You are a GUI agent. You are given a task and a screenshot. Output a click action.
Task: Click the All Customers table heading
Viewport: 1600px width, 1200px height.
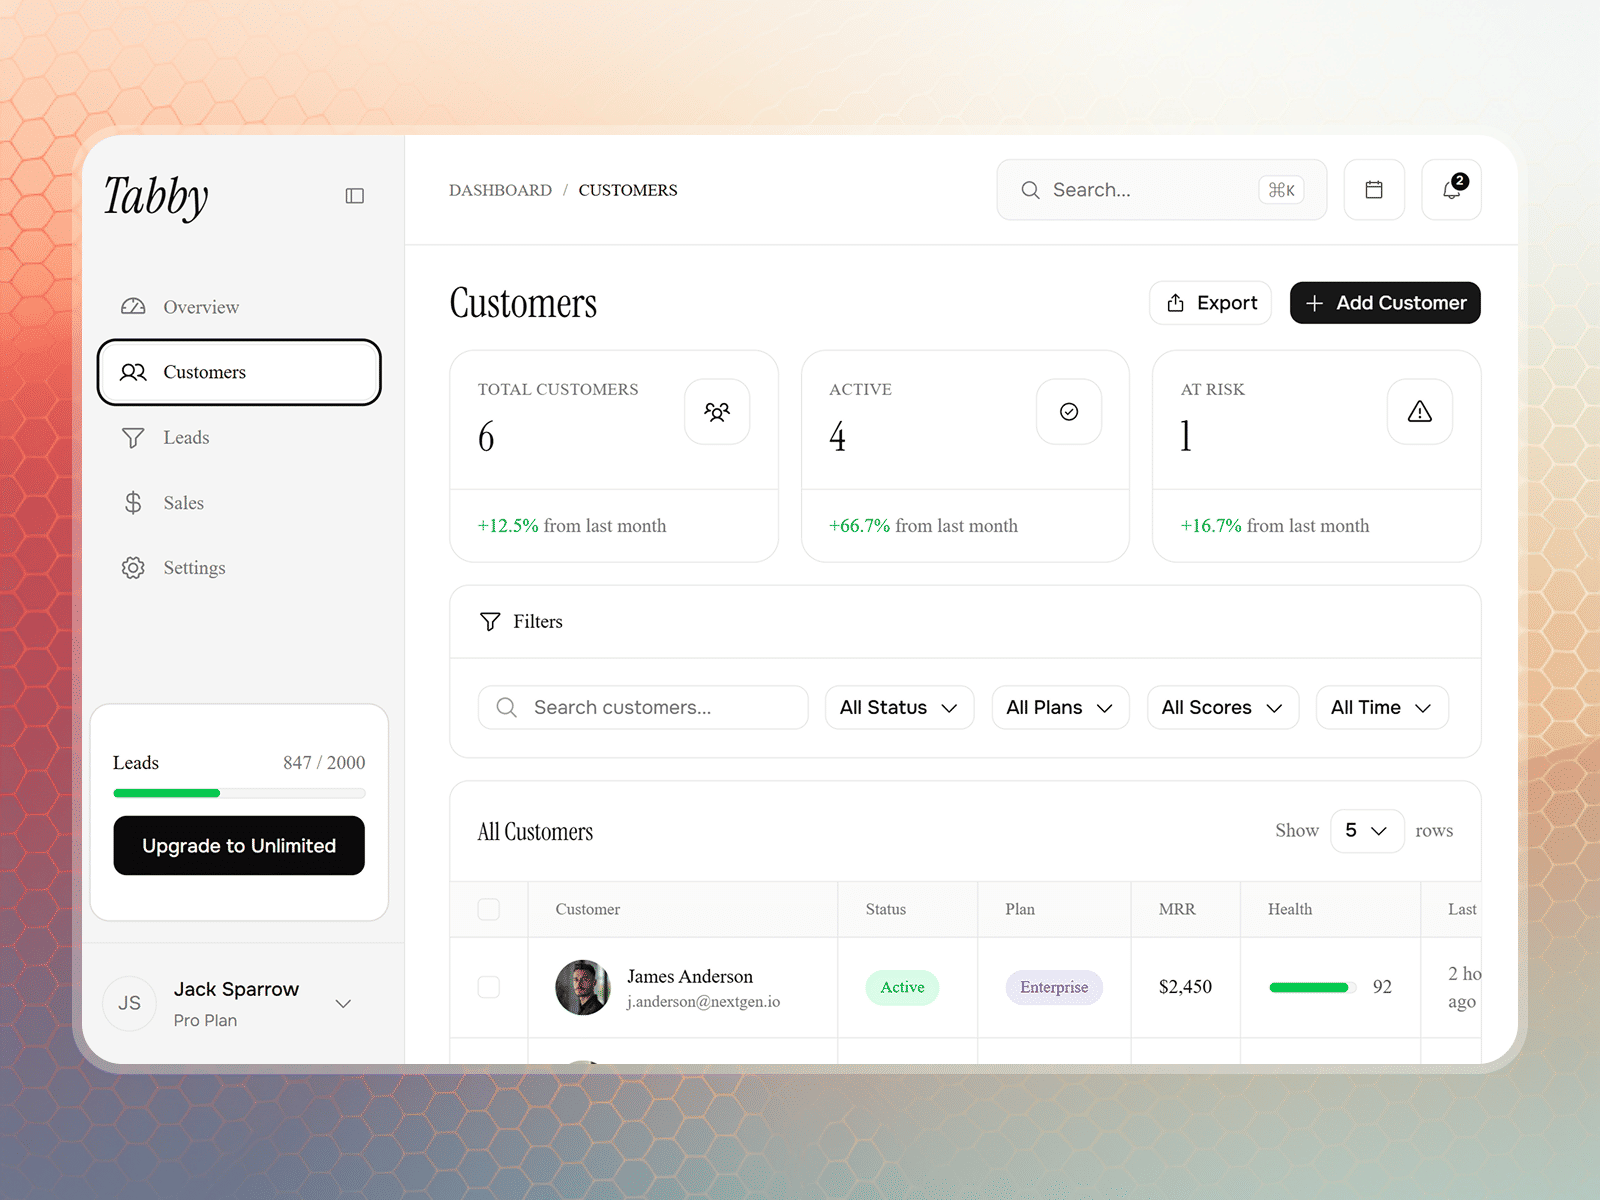[535, 832]
